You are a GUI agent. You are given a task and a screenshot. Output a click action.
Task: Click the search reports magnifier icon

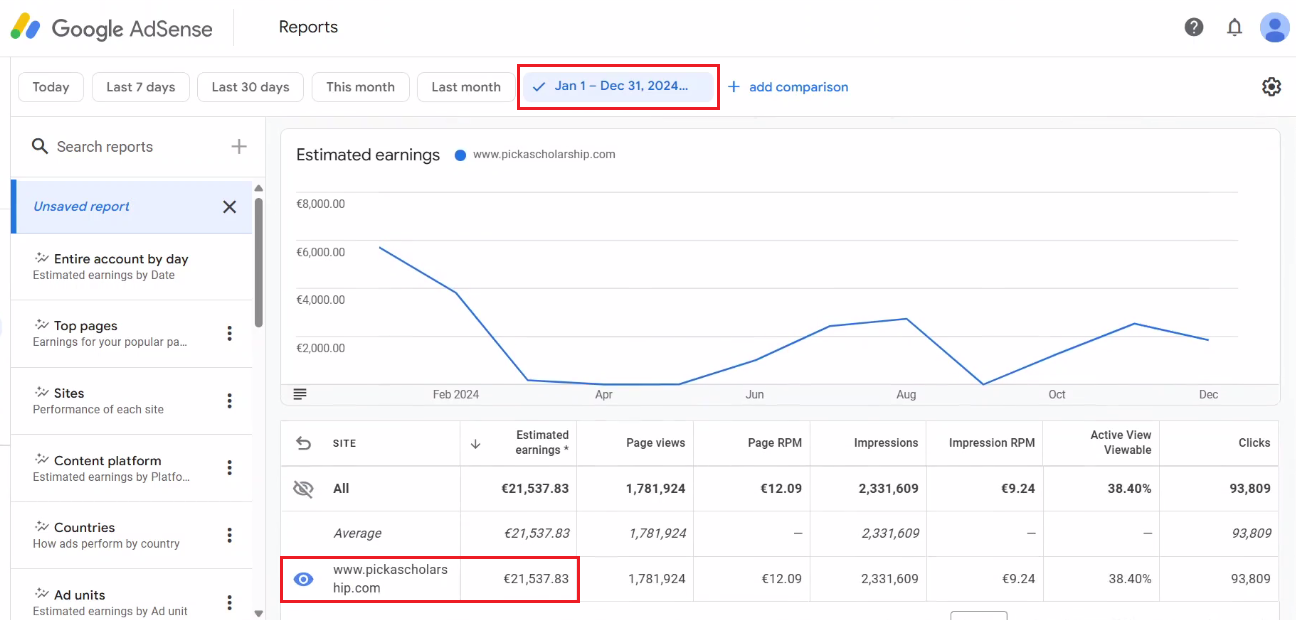pos(40,147)
